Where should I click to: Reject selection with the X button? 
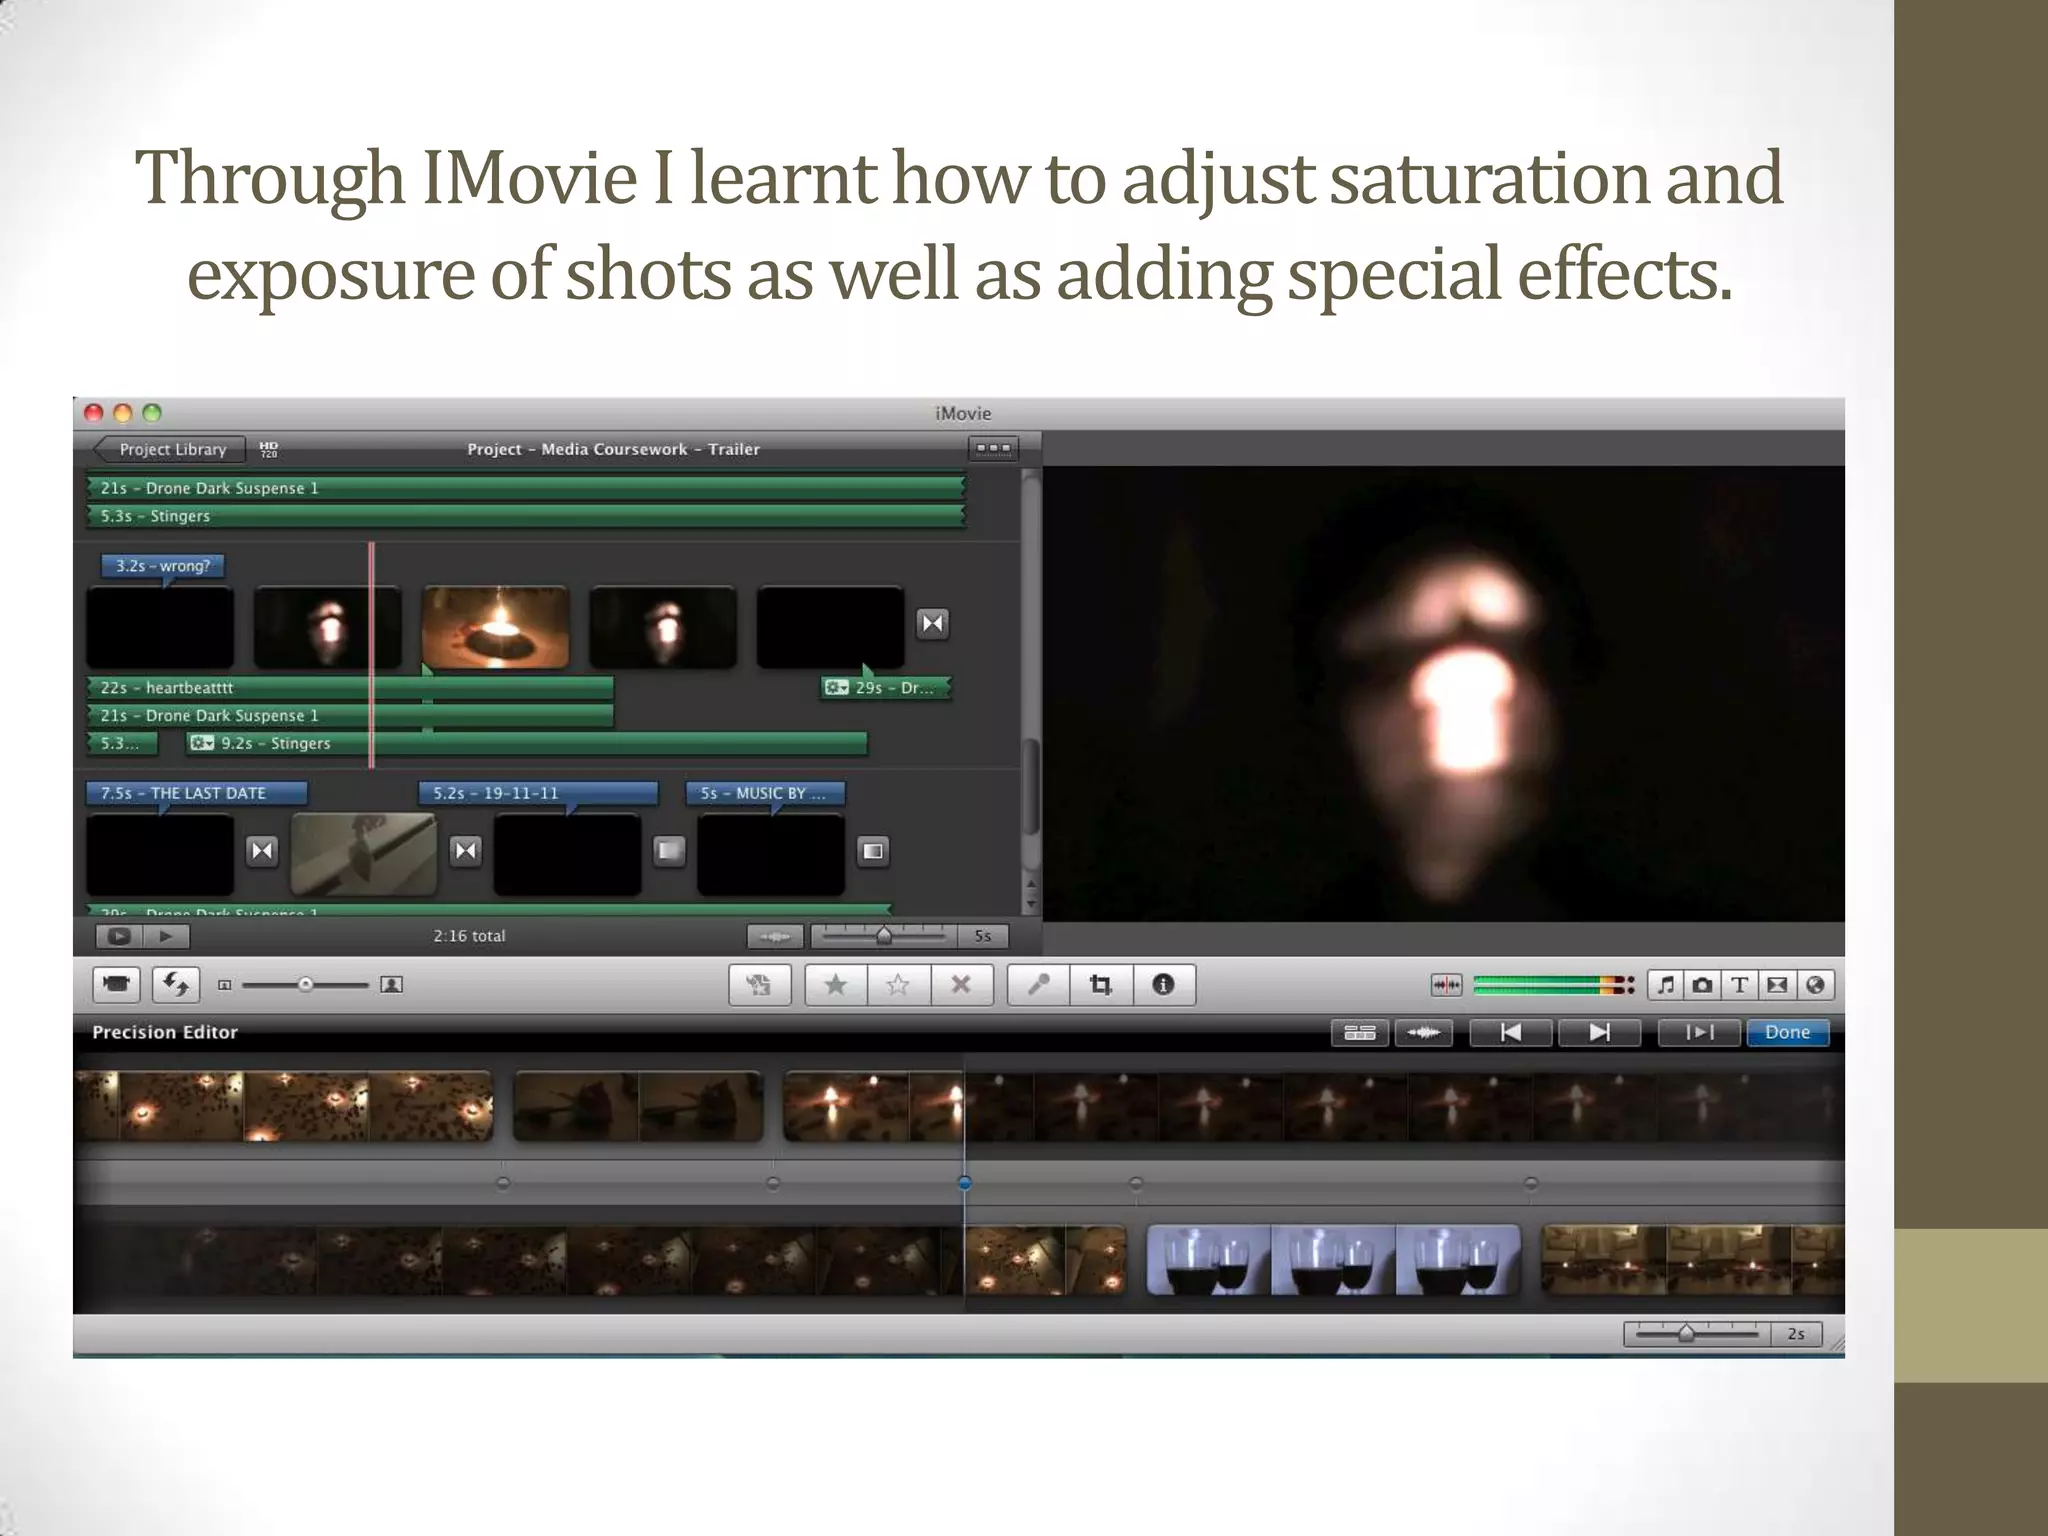point(961,985)
